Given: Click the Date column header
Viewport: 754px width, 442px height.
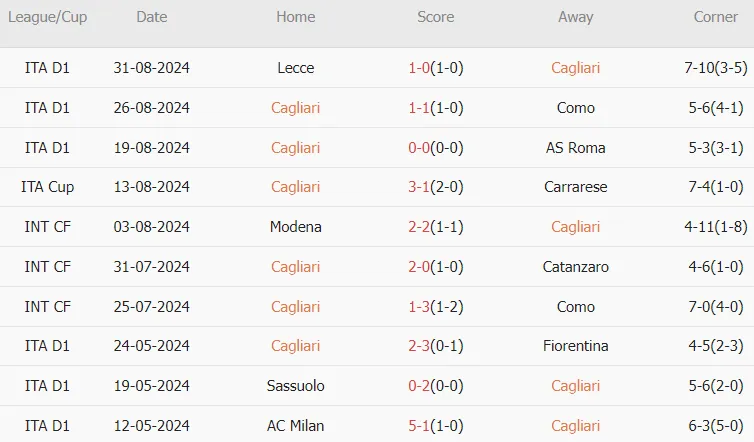Looking at the screenshot, I should pos(151,17).
